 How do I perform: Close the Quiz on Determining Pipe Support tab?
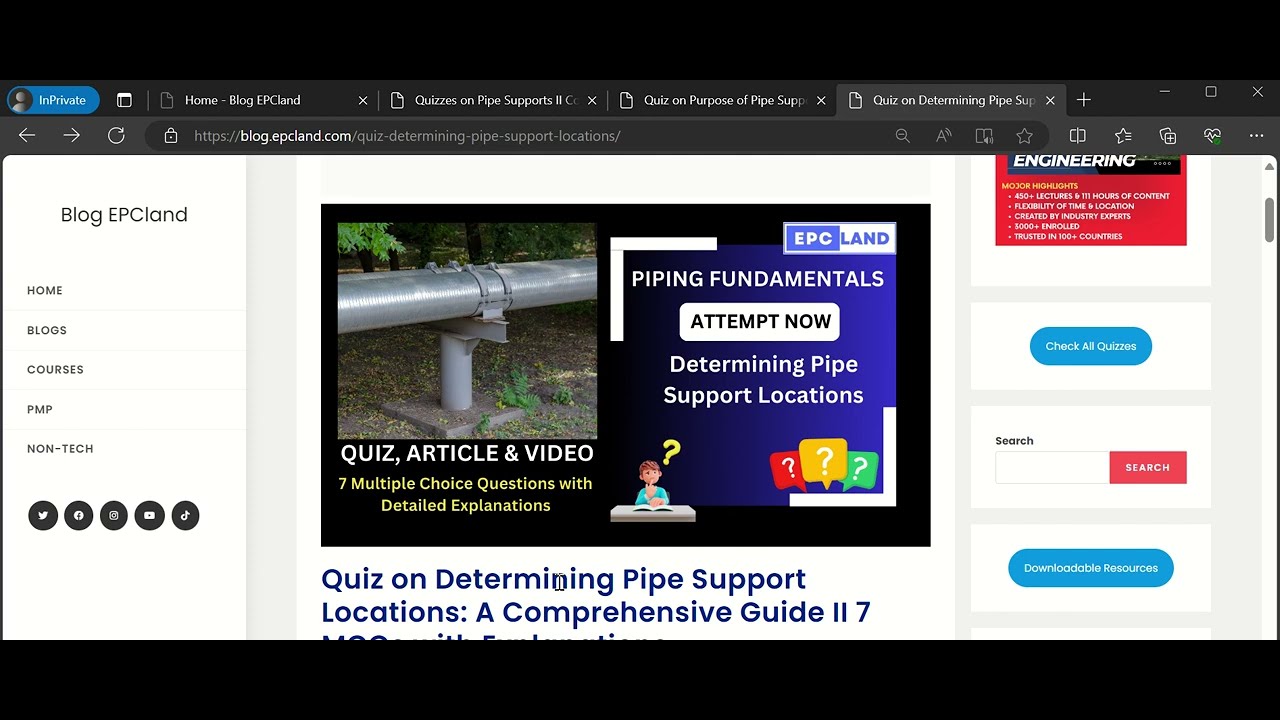tap(1050, 100)
